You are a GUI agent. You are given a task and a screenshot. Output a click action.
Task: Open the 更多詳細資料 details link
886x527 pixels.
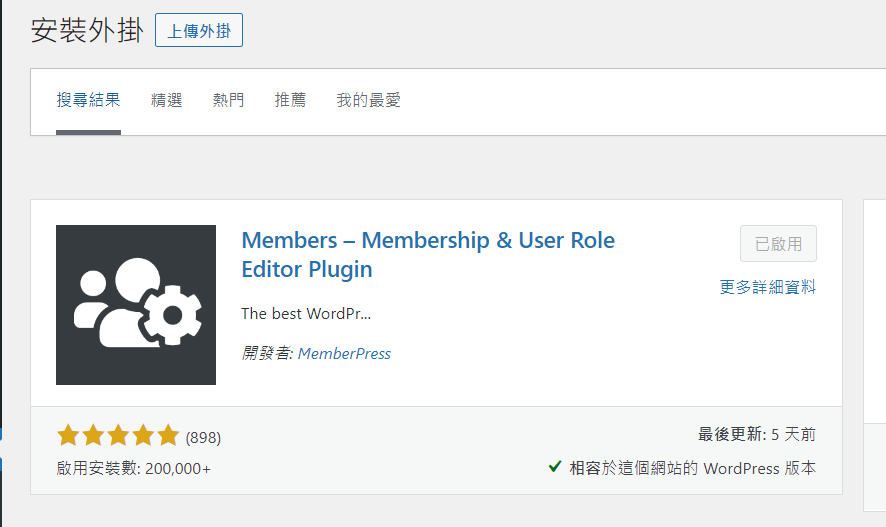pos(767,287)
